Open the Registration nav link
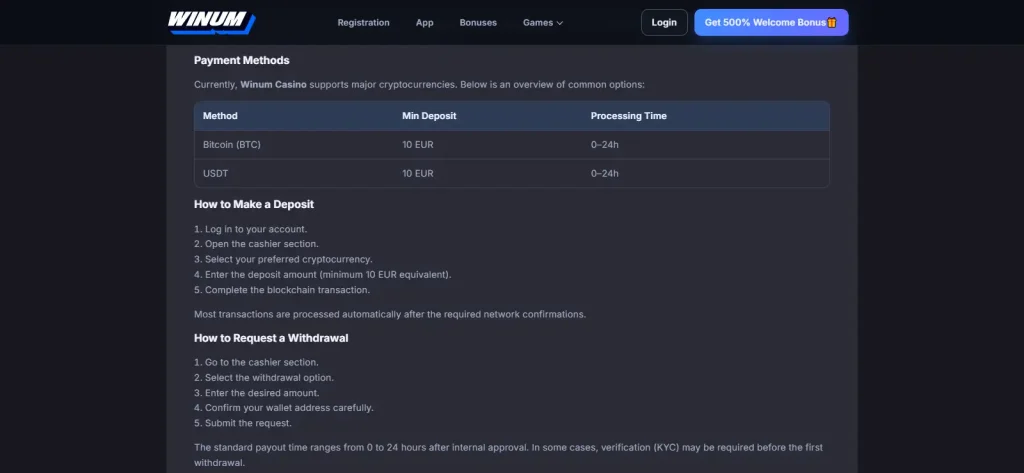This screenshot has height=473, width=1024. tap(363, 22)
